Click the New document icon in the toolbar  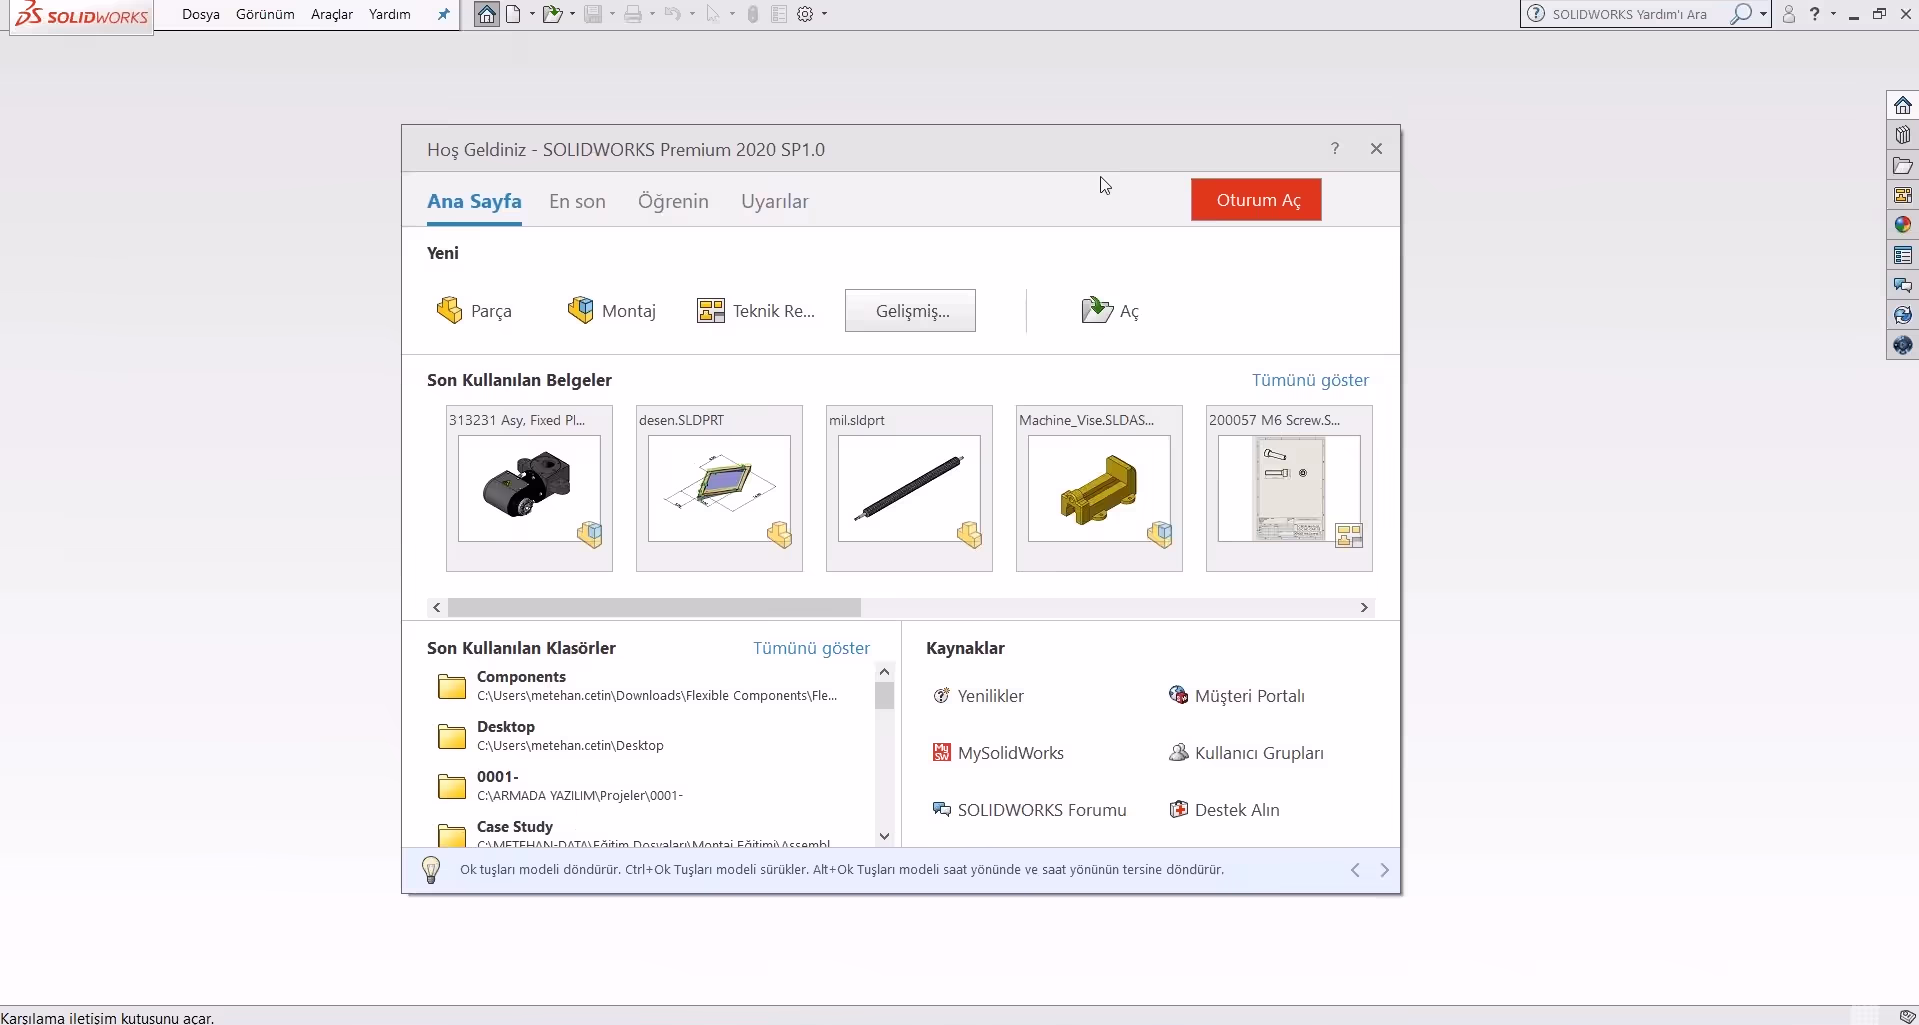pos(513,14)
